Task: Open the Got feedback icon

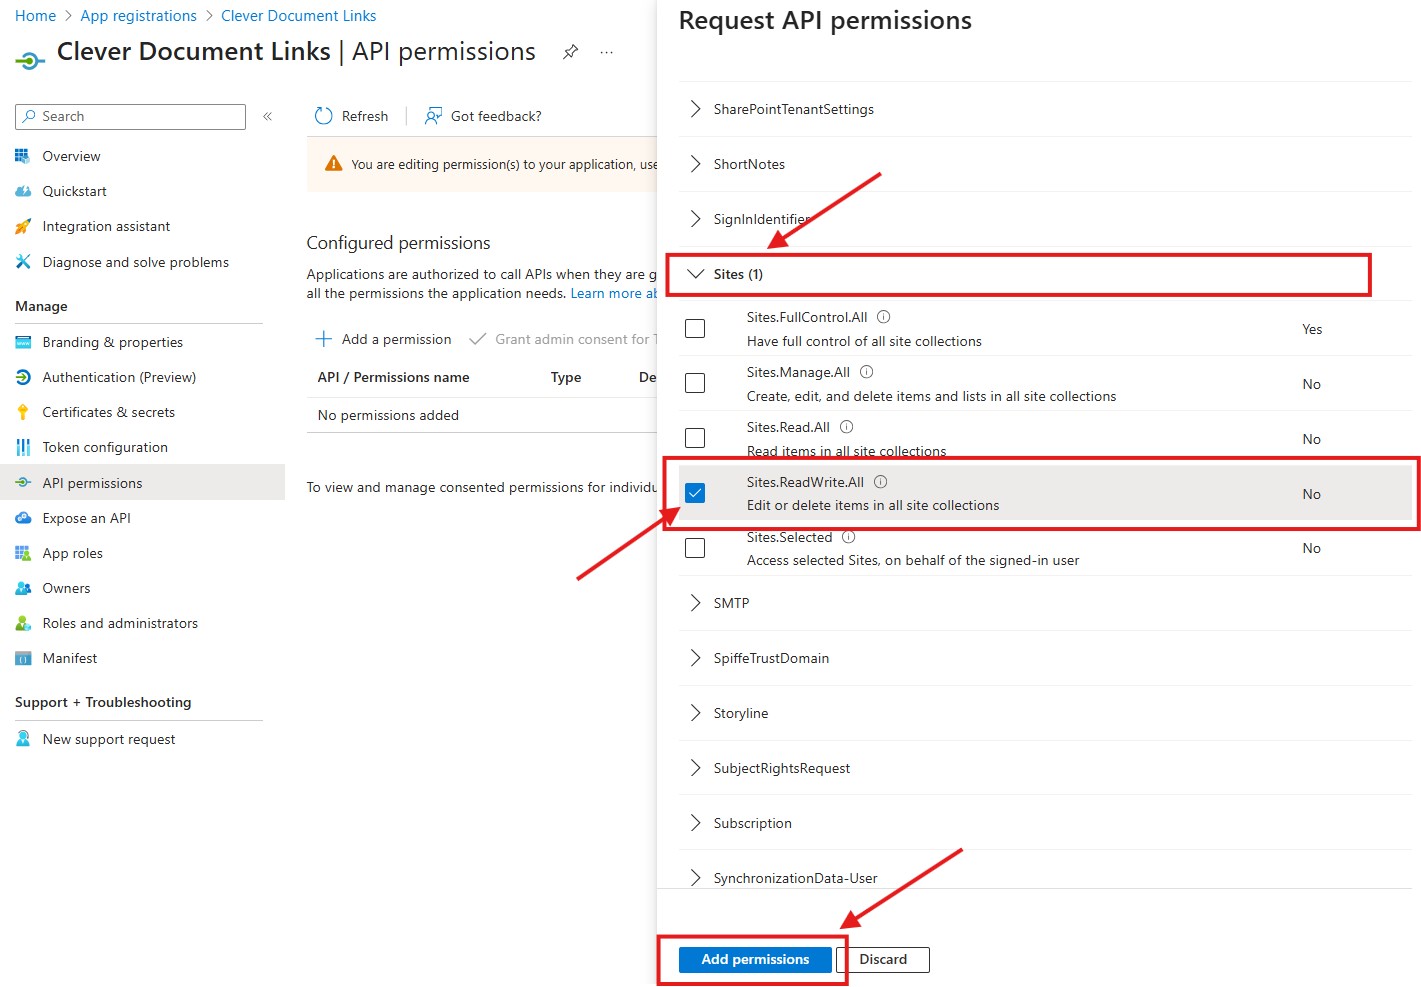Action: pos(433,116)
